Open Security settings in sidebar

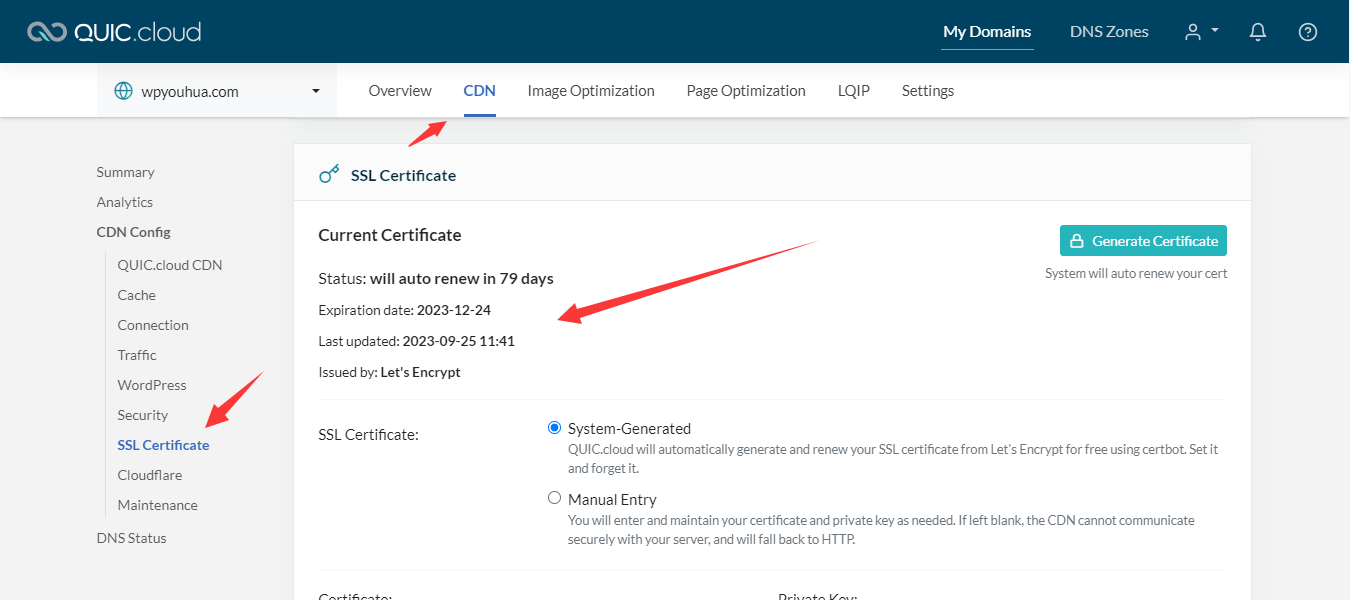143,415
